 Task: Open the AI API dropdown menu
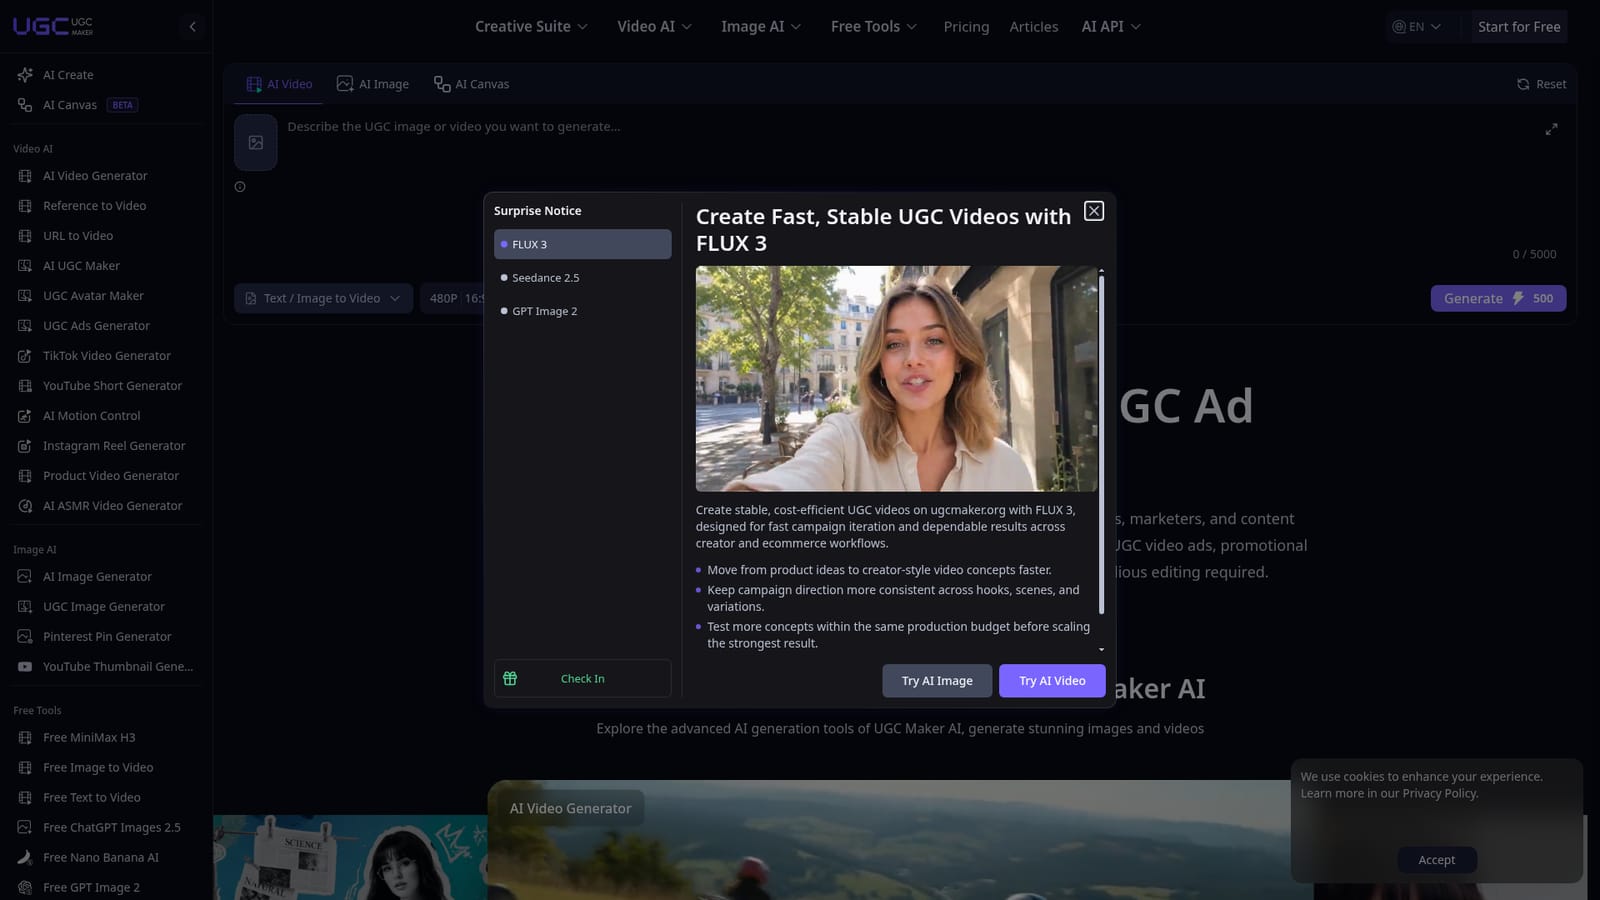click(x=1111, y=27)
